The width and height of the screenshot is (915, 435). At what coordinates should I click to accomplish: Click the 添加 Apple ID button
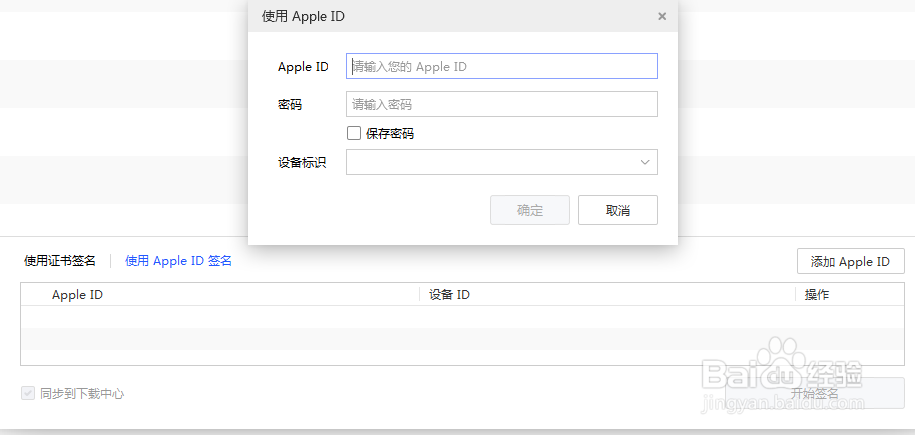(x=851, y=261)
